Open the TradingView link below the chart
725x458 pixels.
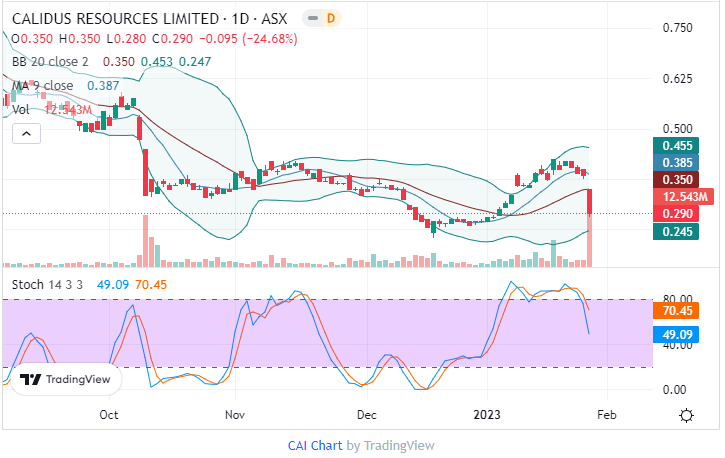[x=398, y=446]
